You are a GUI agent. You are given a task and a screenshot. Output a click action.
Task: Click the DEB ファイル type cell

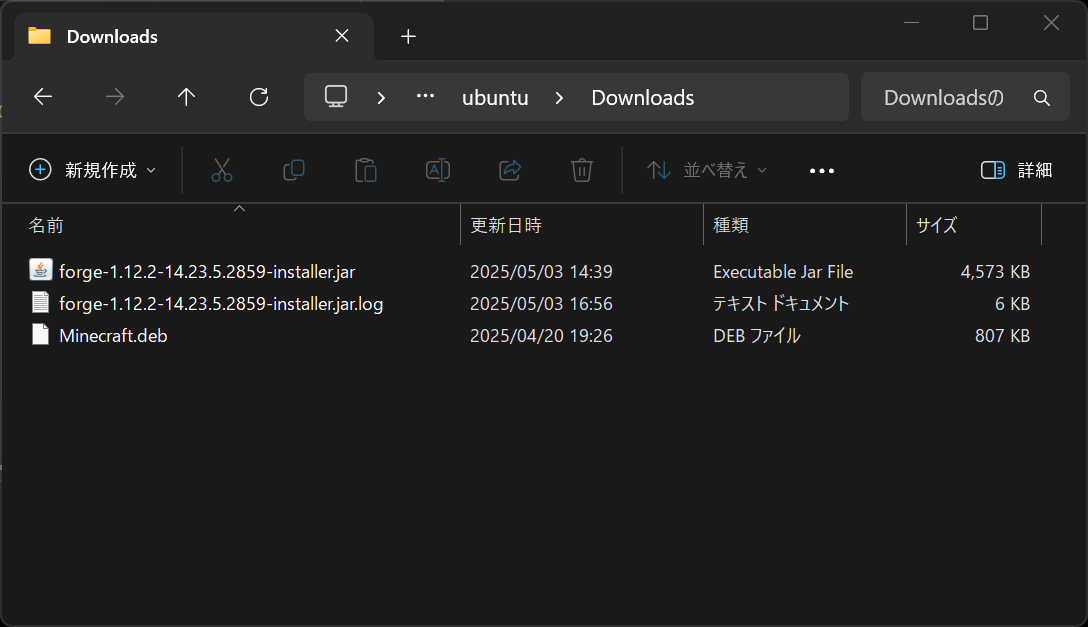click(756, 336)
